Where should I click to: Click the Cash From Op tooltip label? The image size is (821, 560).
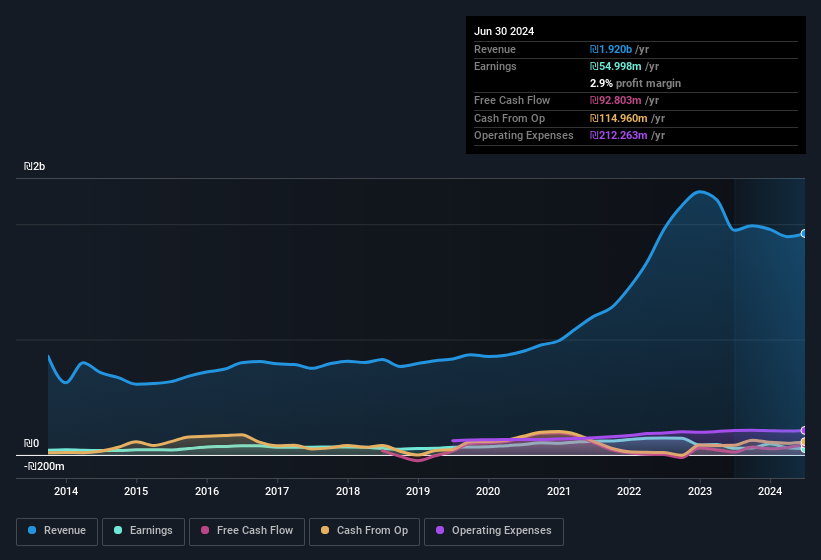[x=509, y=118]
